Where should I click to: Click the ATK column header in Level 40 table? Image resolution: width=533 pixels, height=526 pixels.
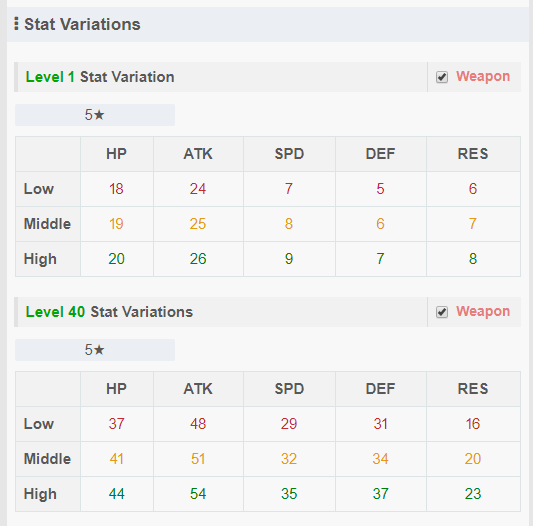(x=198, y=389)
